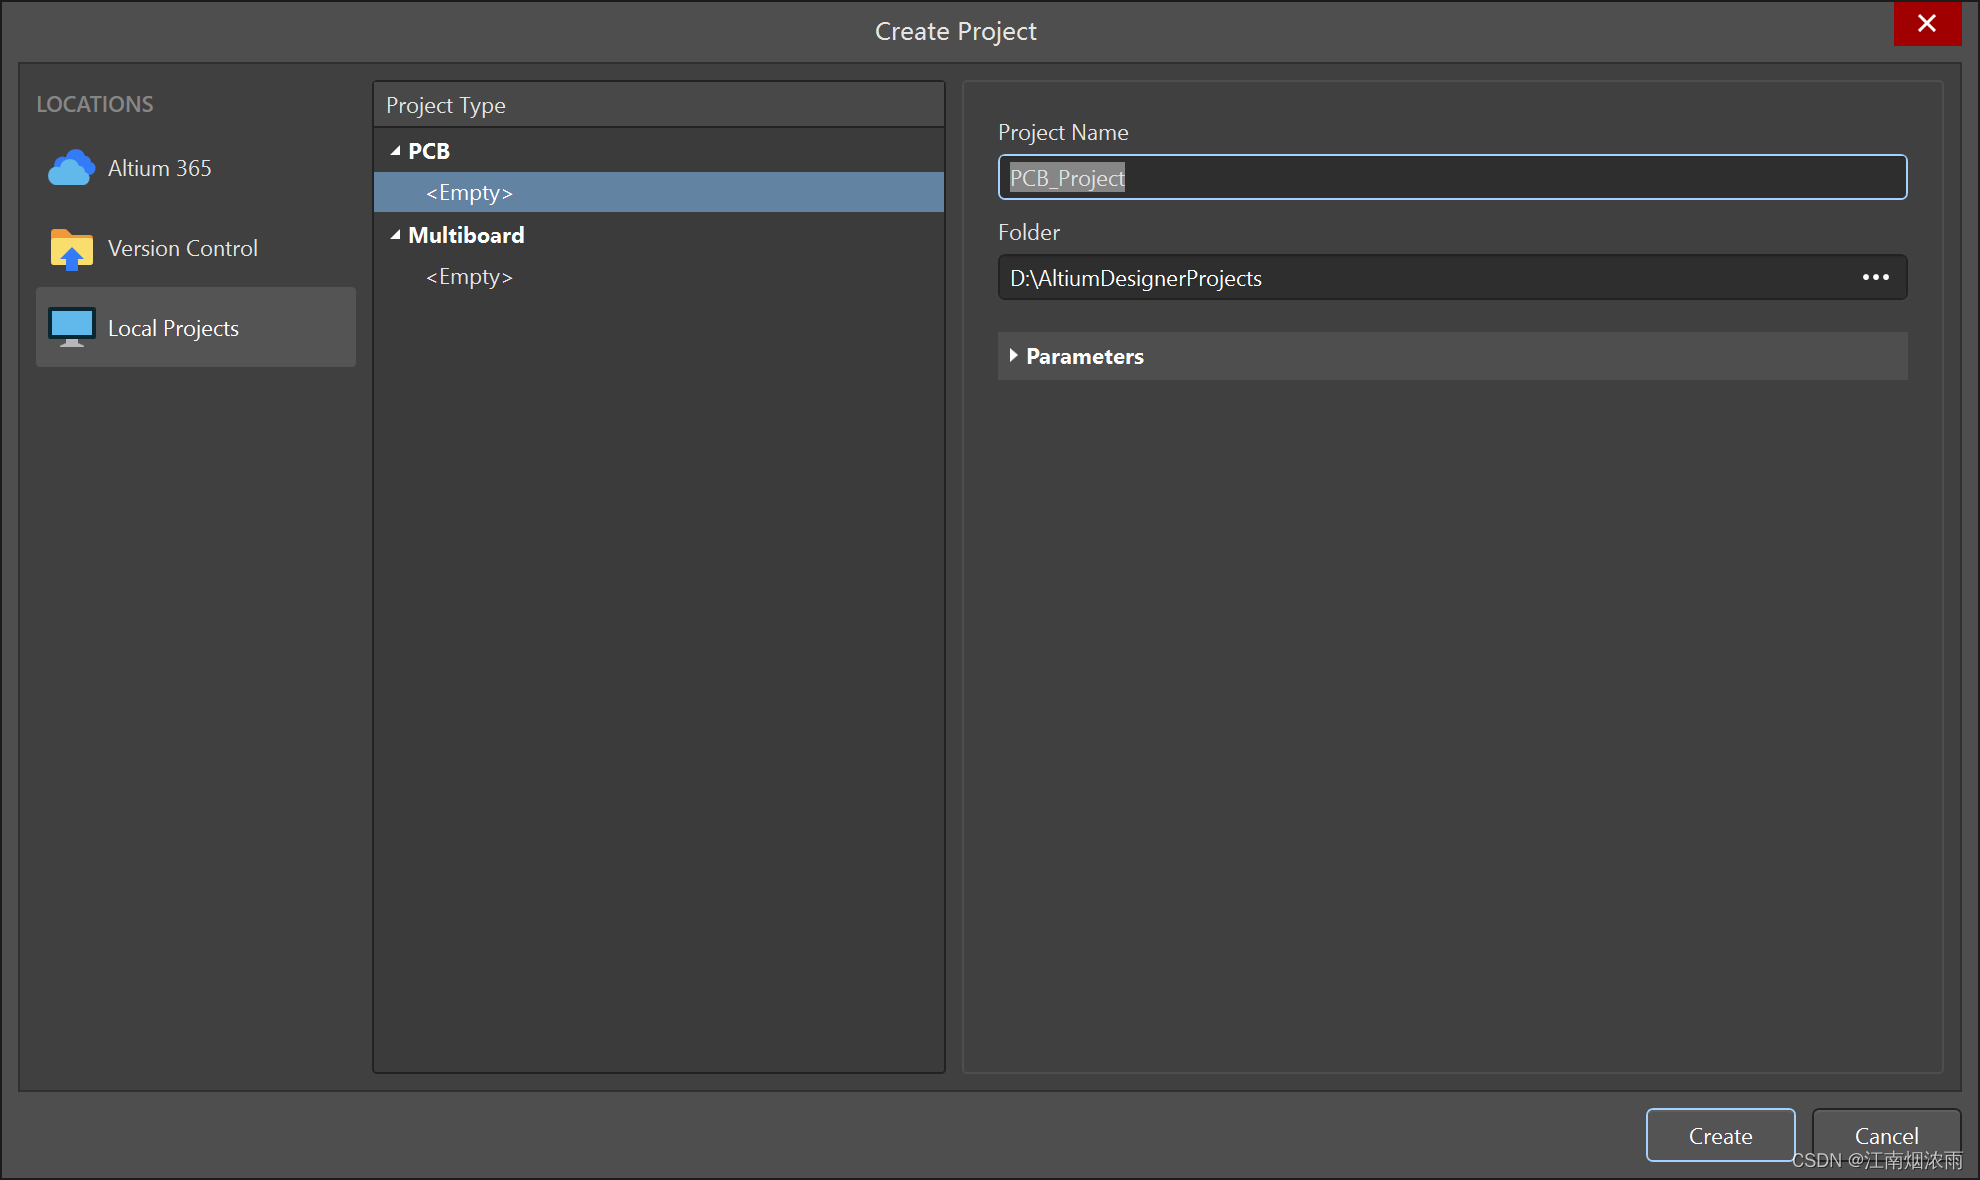Click the Local Projects monitor icon

click(x=72, y=327)
